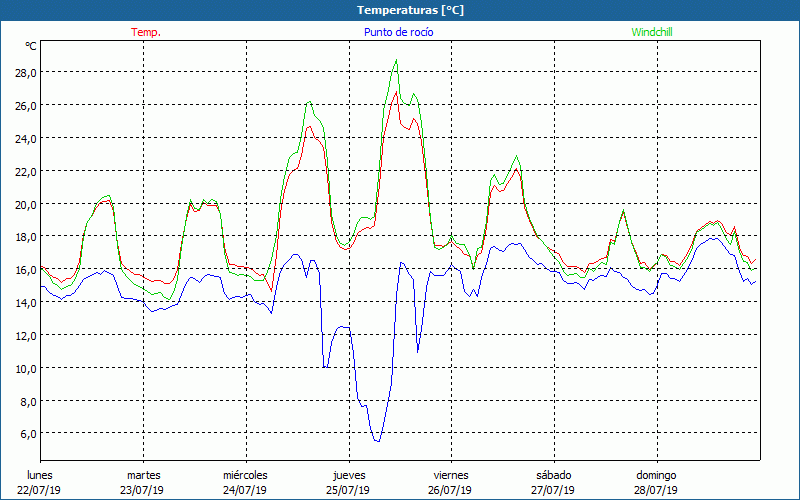Viewport: 800px width, 500px height.
Task: Click the °C axis unit label
Action: [31, 46]
